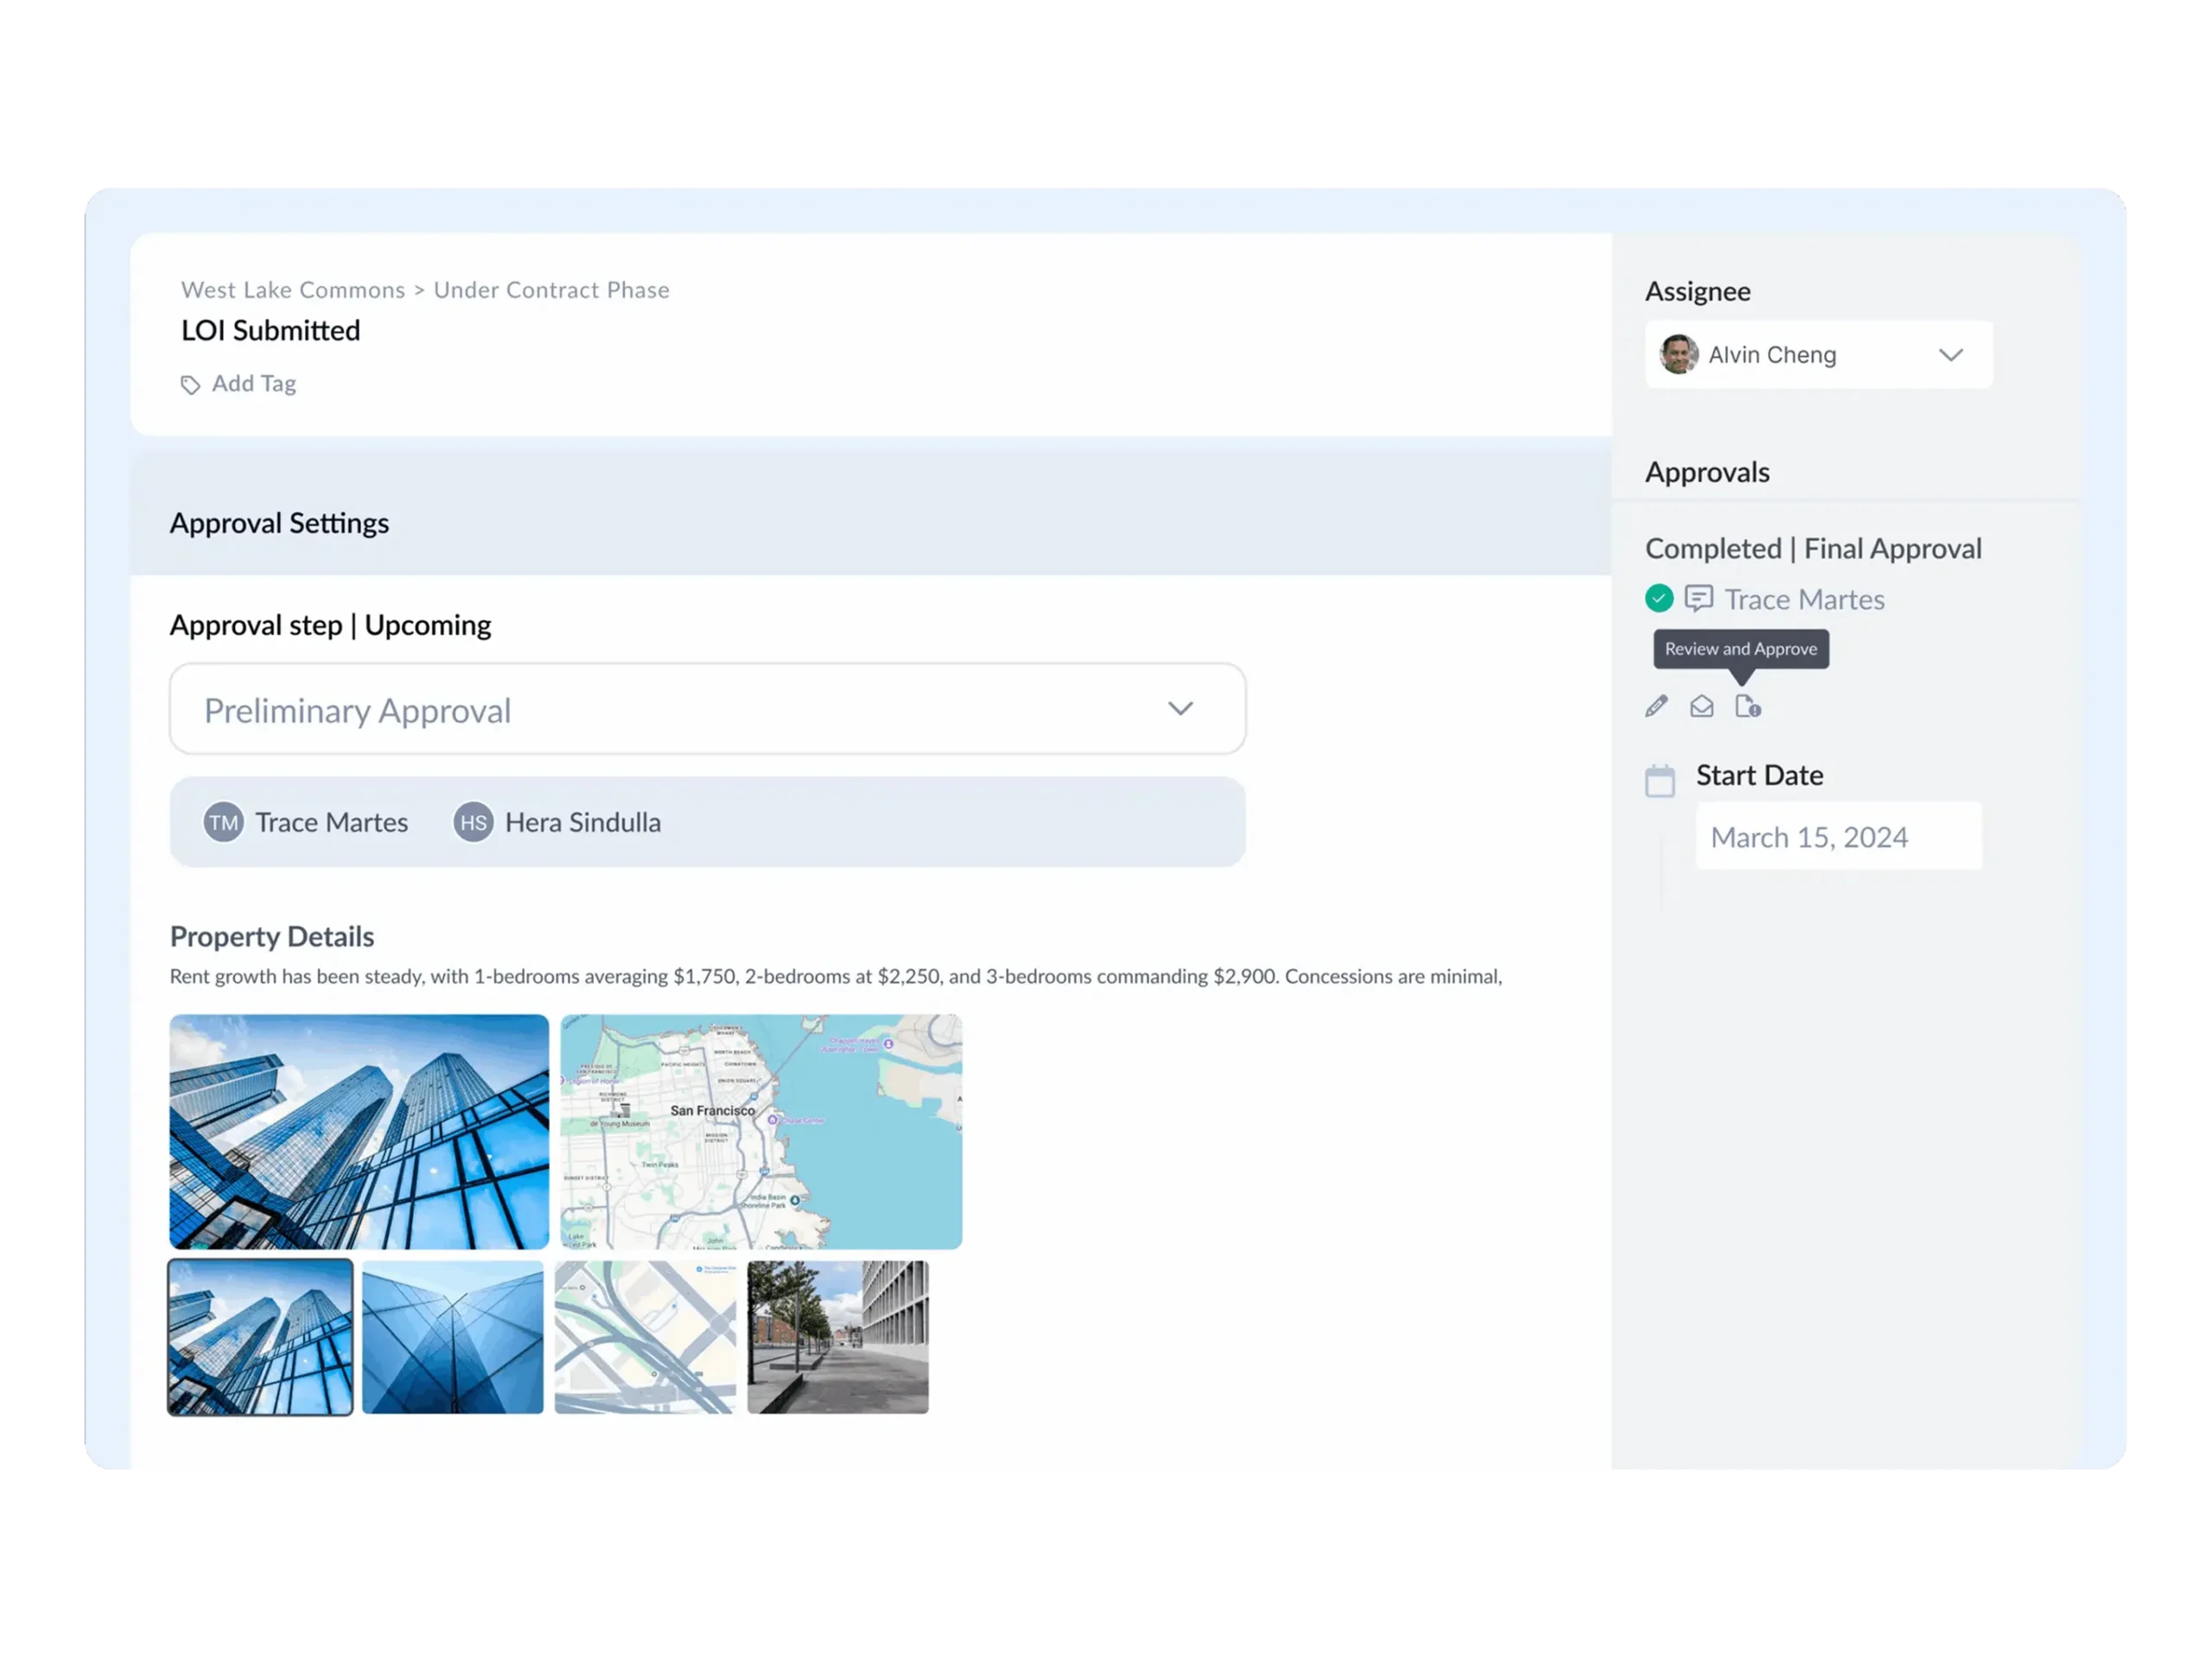Click the Property Details heading

point(271,936)
